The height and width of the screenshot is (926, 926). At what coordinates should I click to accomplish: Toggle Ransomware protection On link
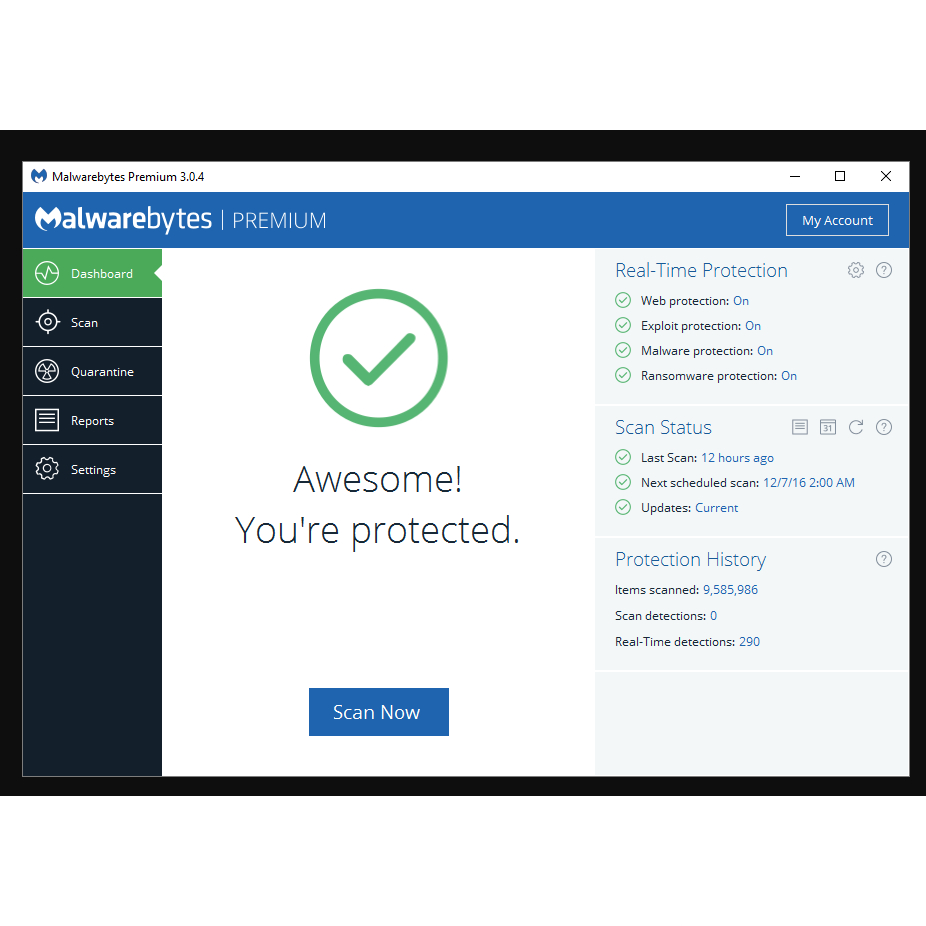tap(789, 376)
